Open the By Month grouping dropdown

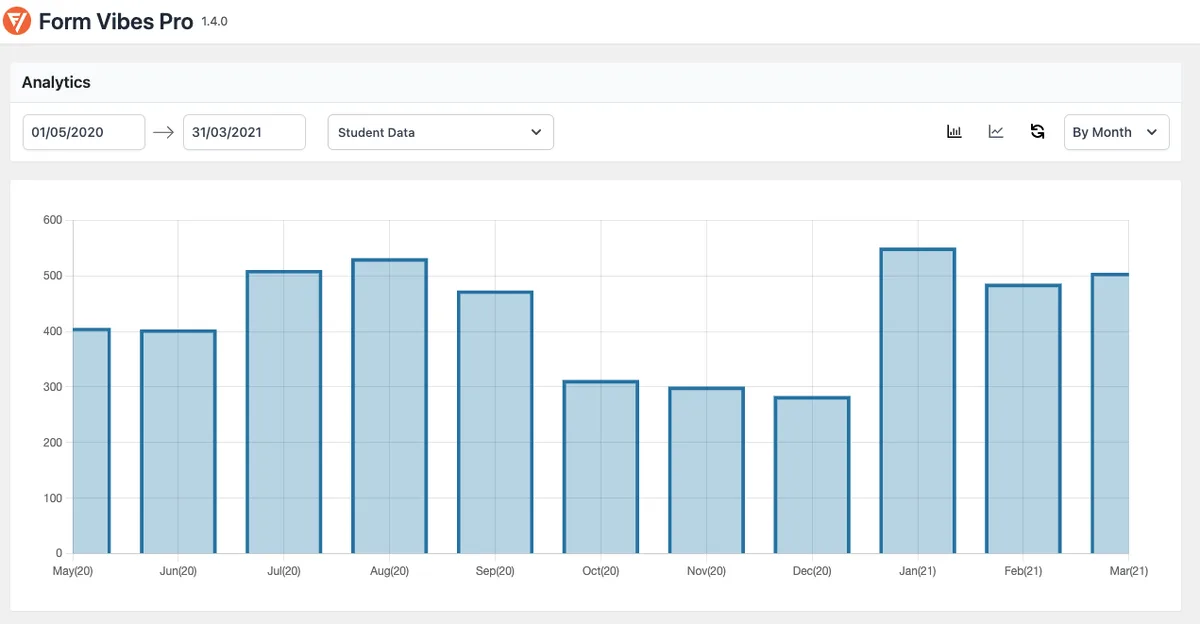tap(1117, 132)
